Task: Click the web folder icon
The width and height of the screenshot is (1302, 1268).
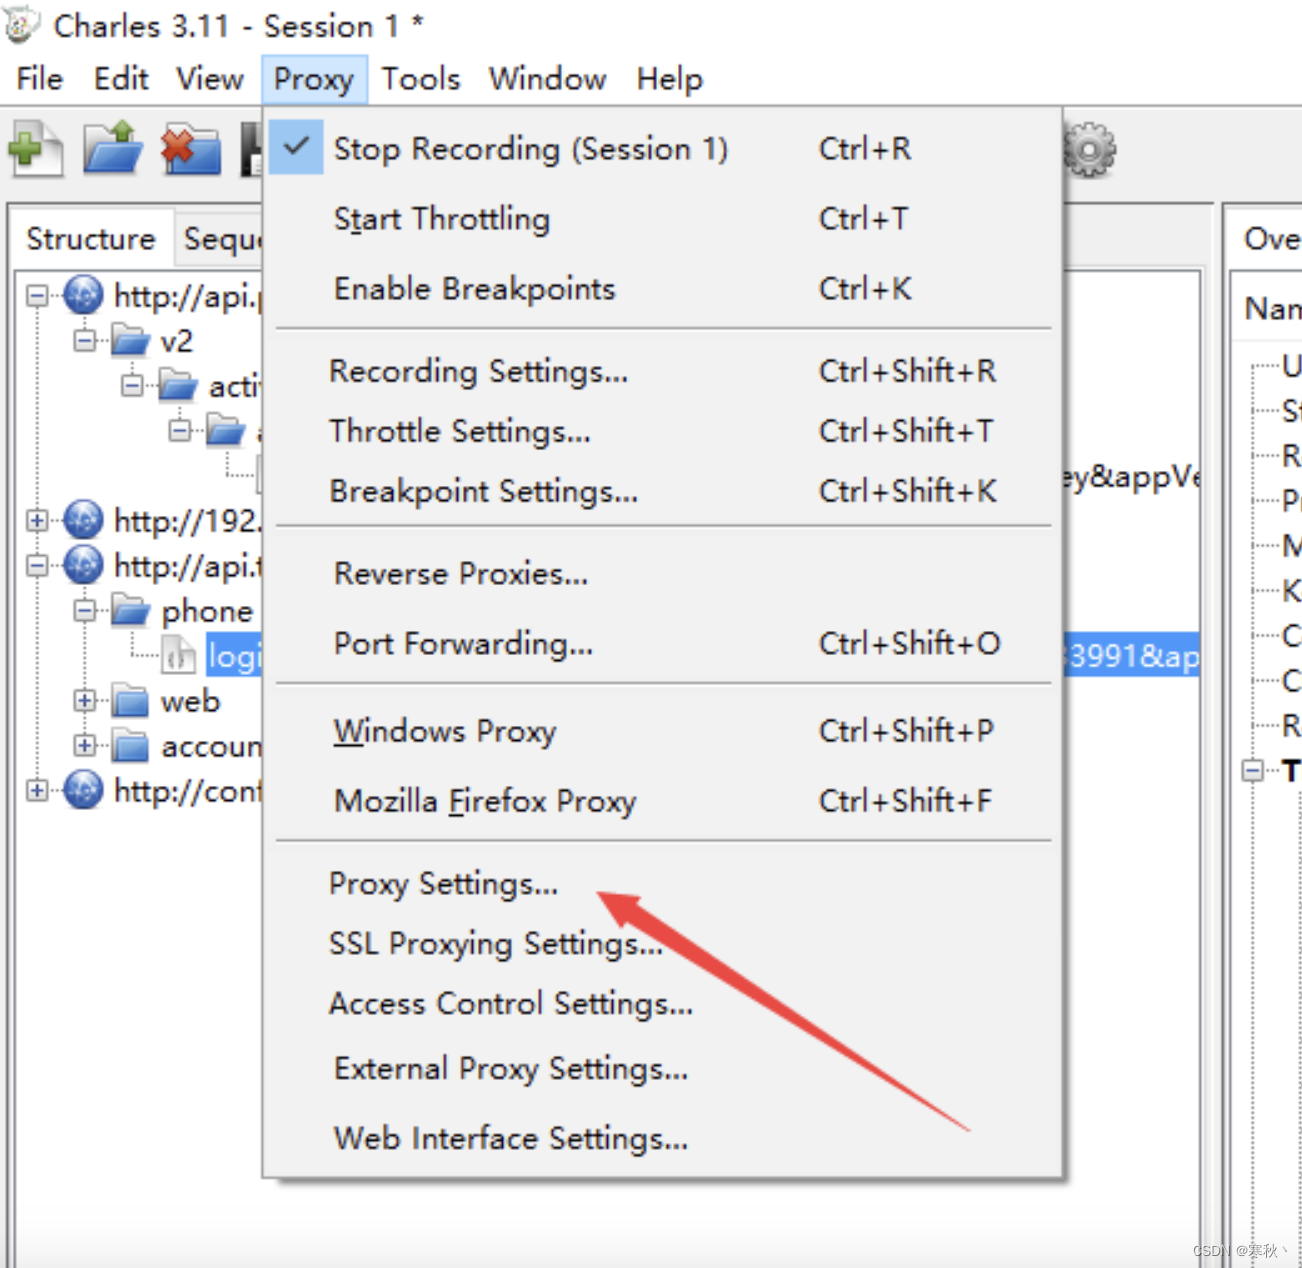Action: [131, 700]
